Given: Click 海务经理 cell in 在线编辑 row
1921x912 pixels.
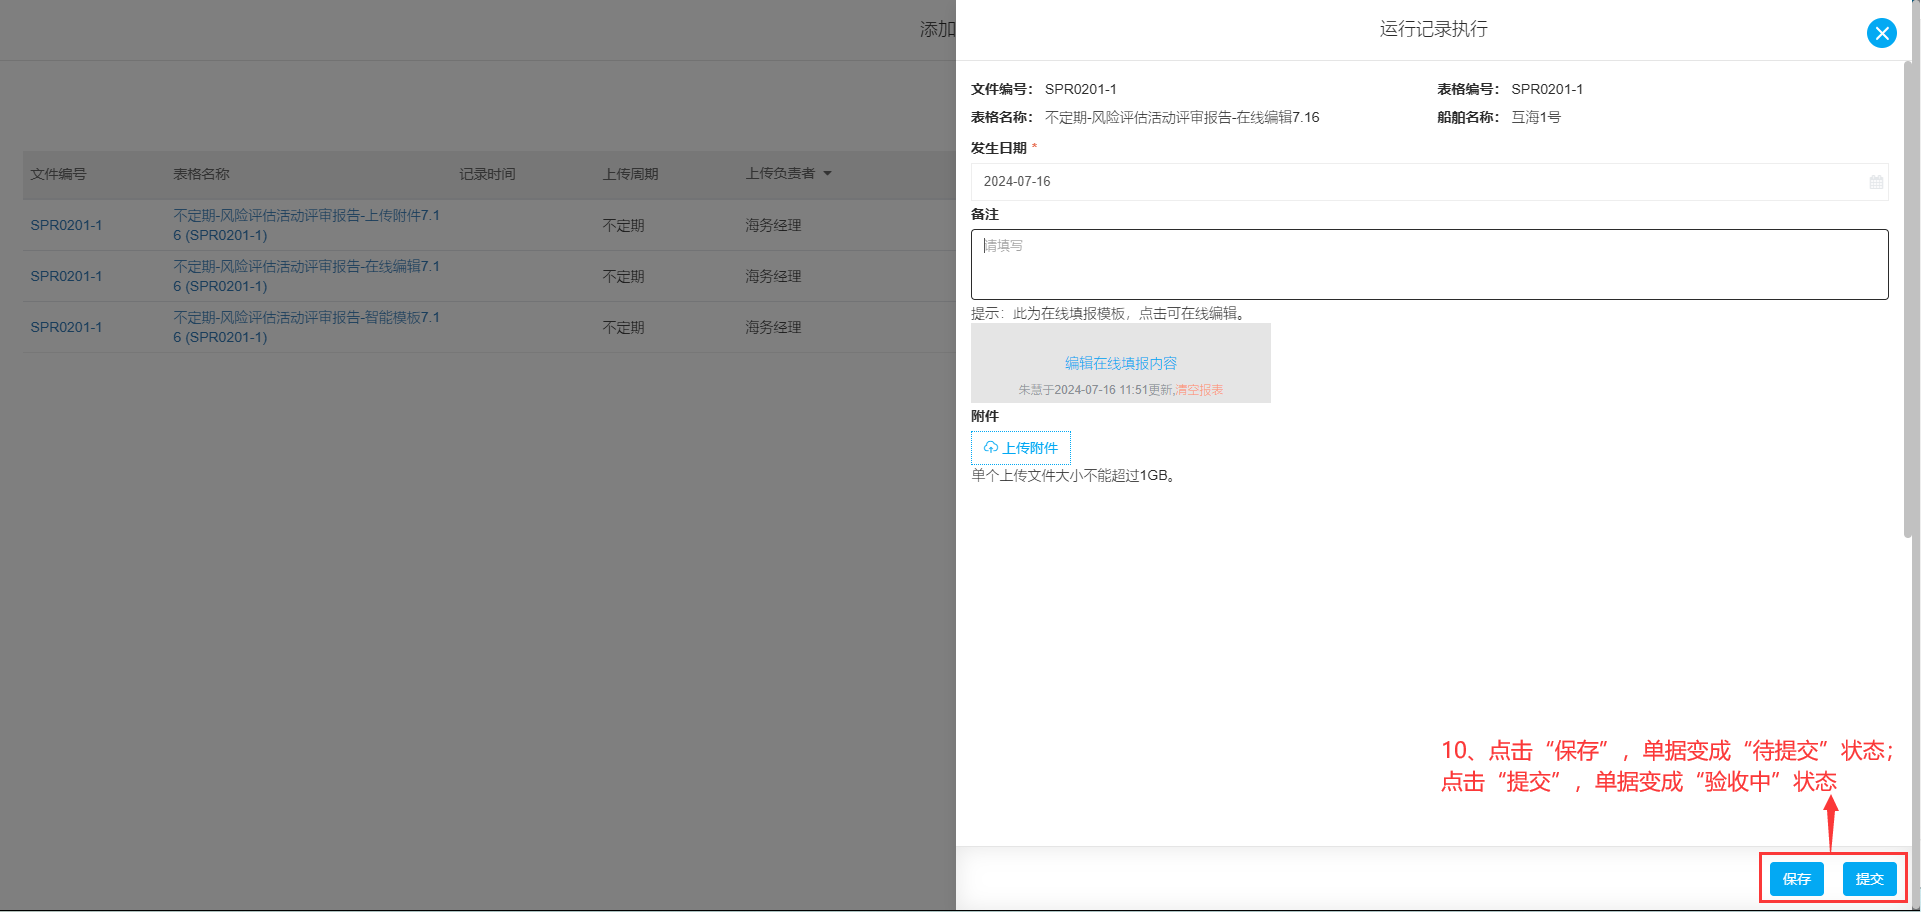Looking at the screenshot, I should coord(773,277).
